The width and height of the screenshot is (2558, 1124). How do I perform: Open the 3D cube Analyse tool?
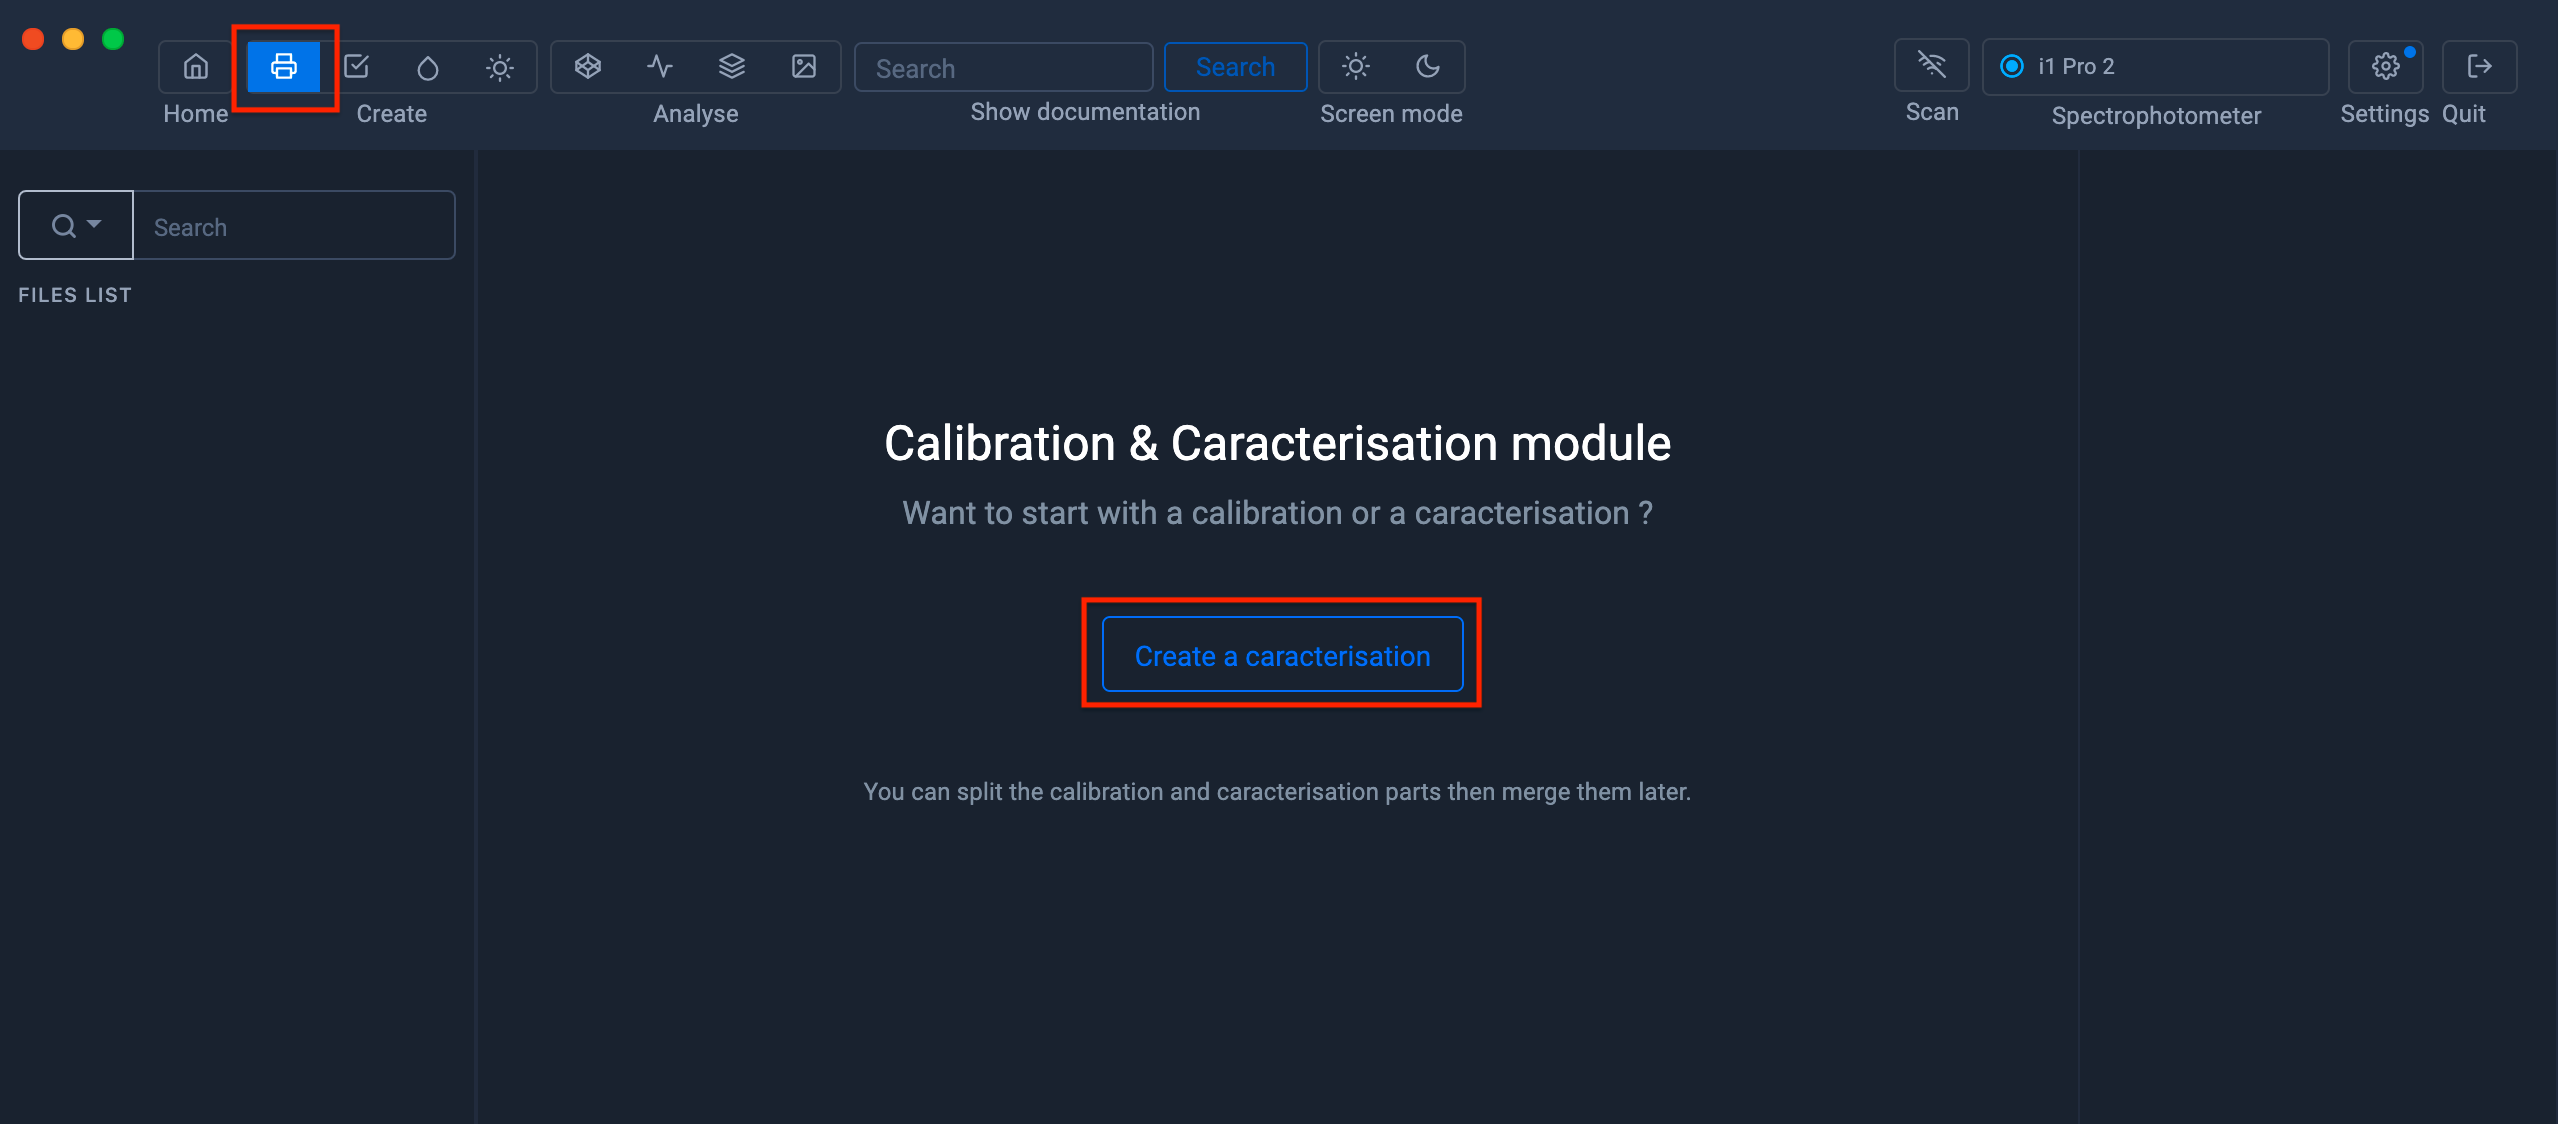click(x=588, y=67)
